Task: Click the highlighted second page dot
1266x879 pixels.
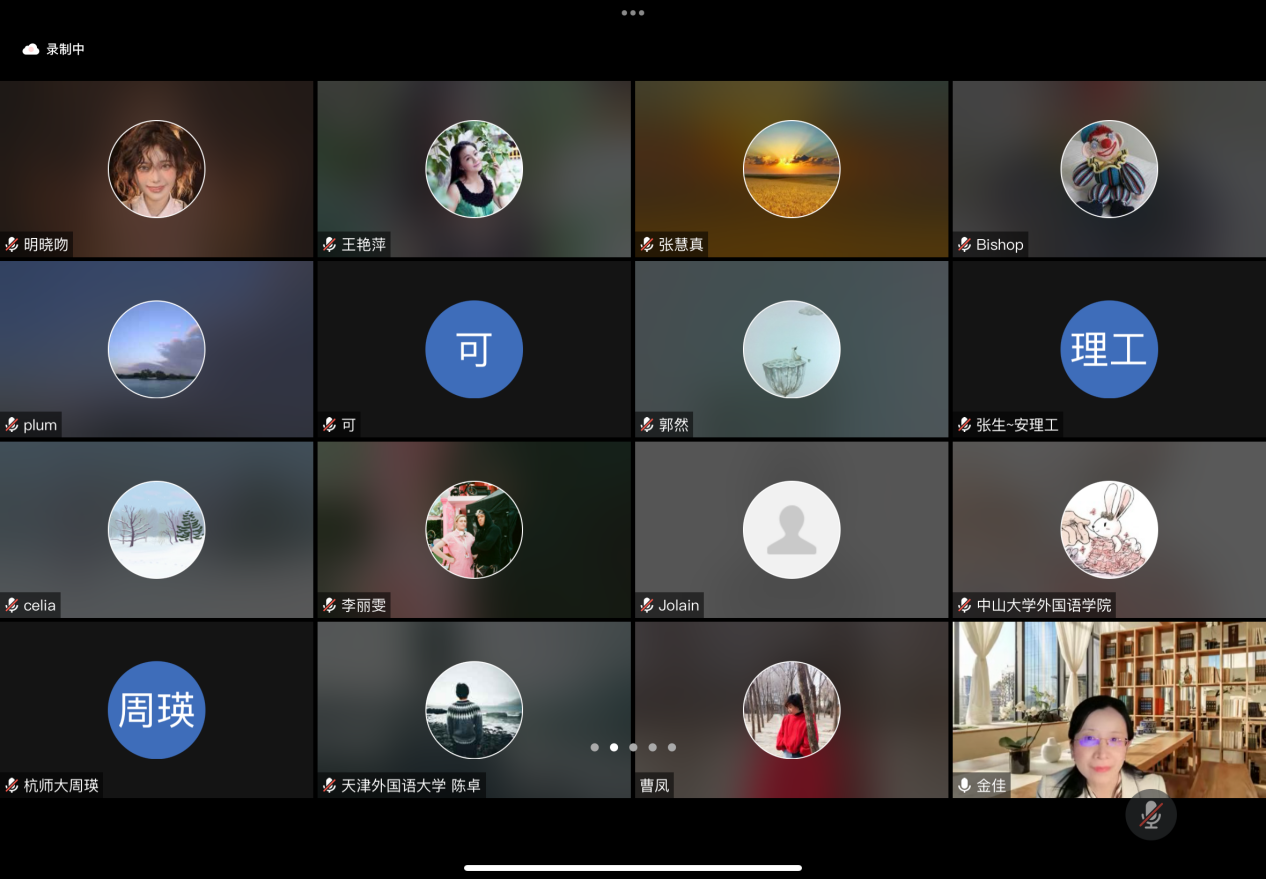Action: click(x=614, y=747)
